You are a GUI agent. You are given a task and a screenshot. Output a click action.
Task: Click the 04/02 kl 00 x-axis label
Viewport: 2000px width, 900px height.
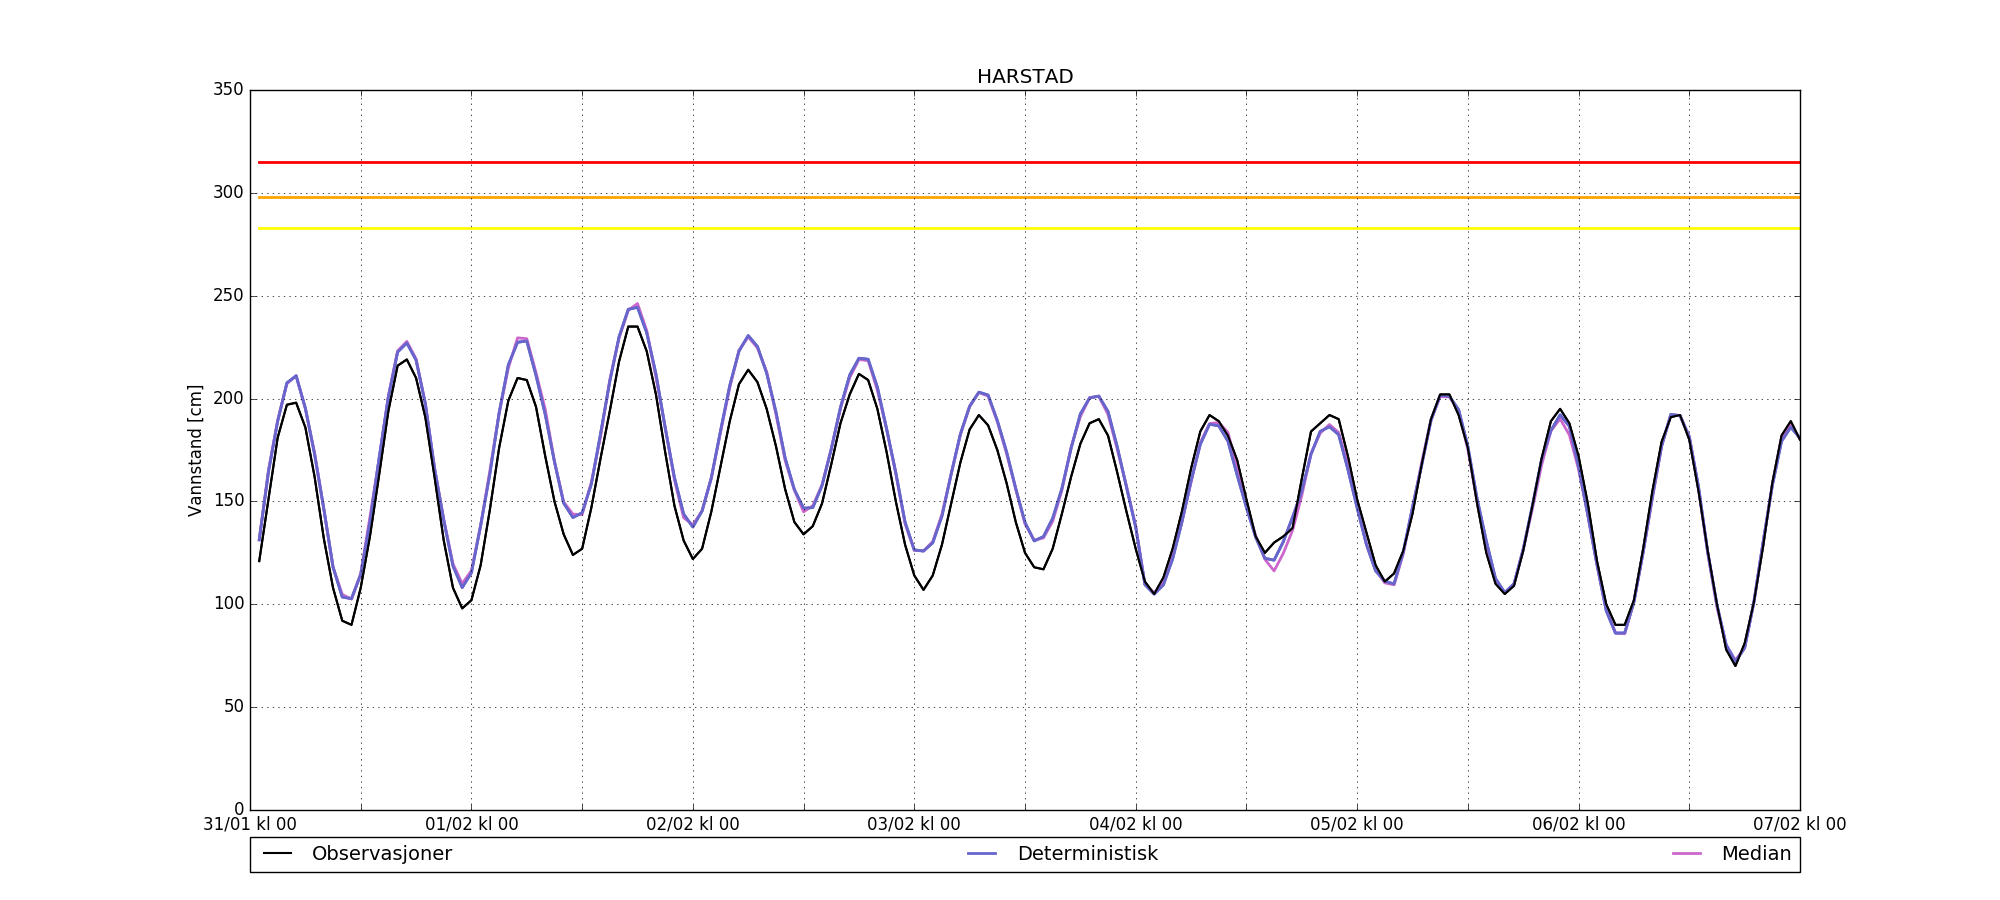pyautogui.click(x=1135, y=825)
